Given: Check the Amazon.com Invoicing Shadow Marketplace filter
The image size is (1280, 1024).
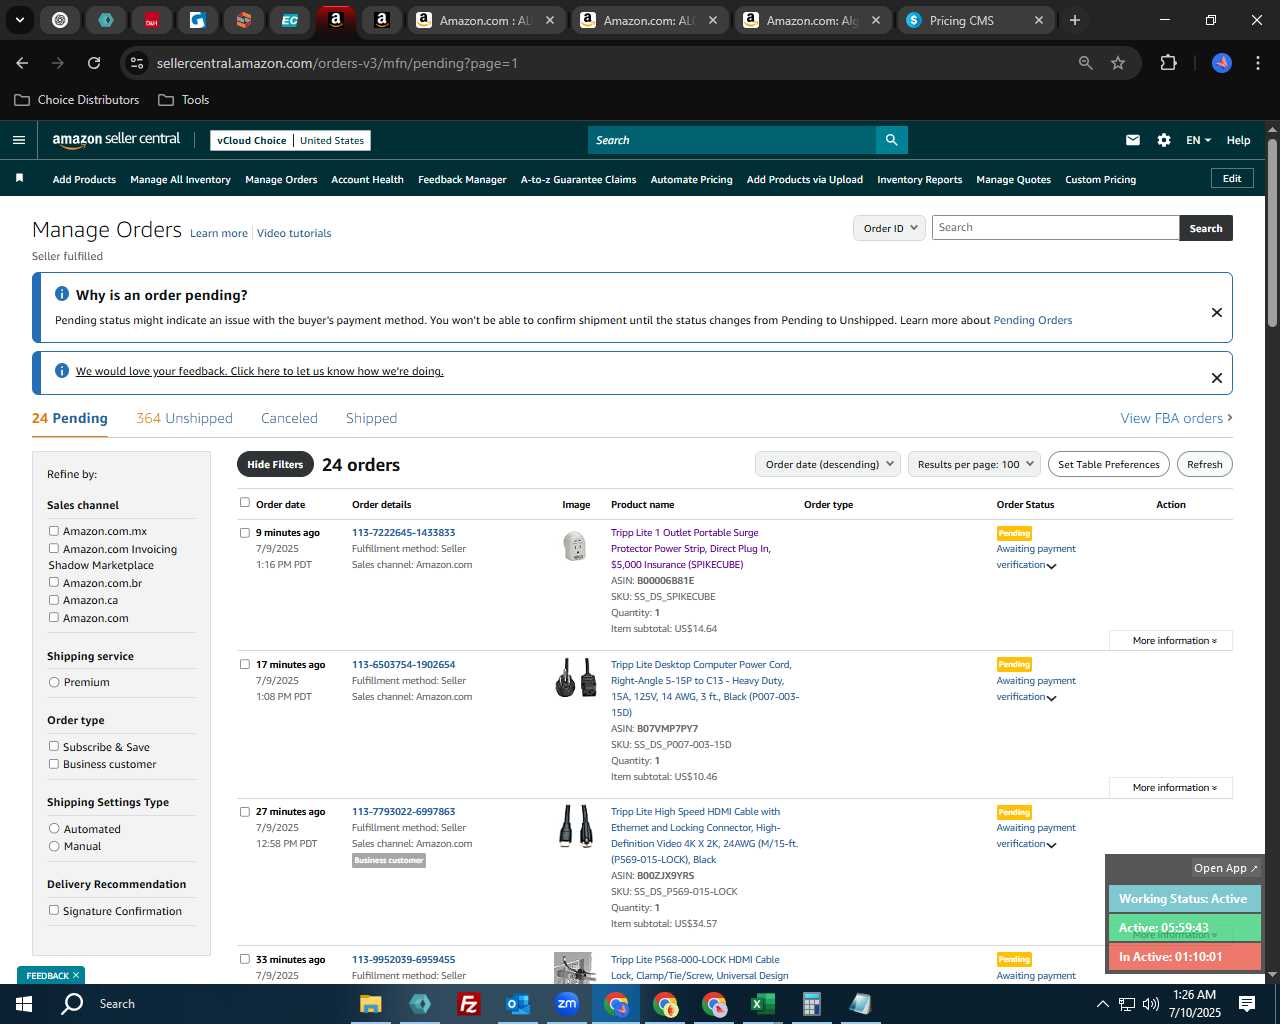Looking at the screenshot, I should coord(54,548).
